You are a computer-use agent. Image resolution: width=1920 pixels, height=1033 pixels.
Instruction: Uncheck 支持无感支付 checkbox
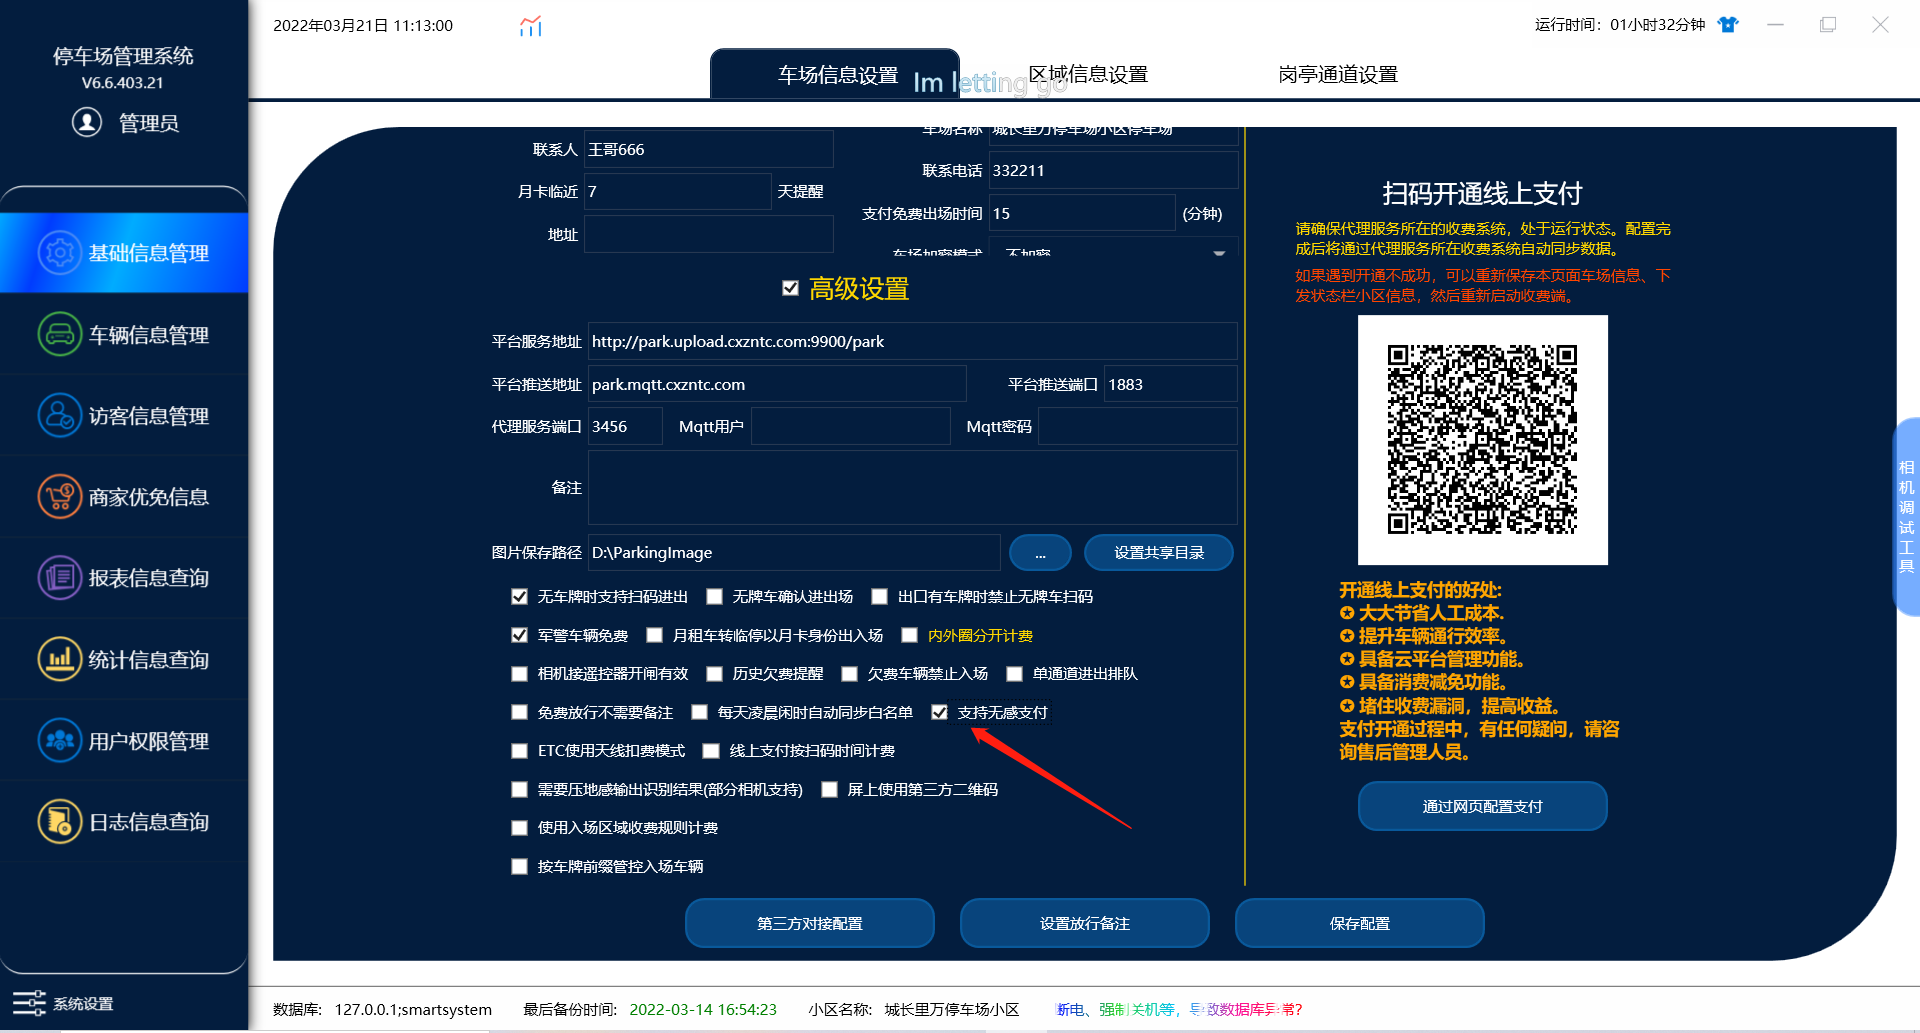point(939,712)
